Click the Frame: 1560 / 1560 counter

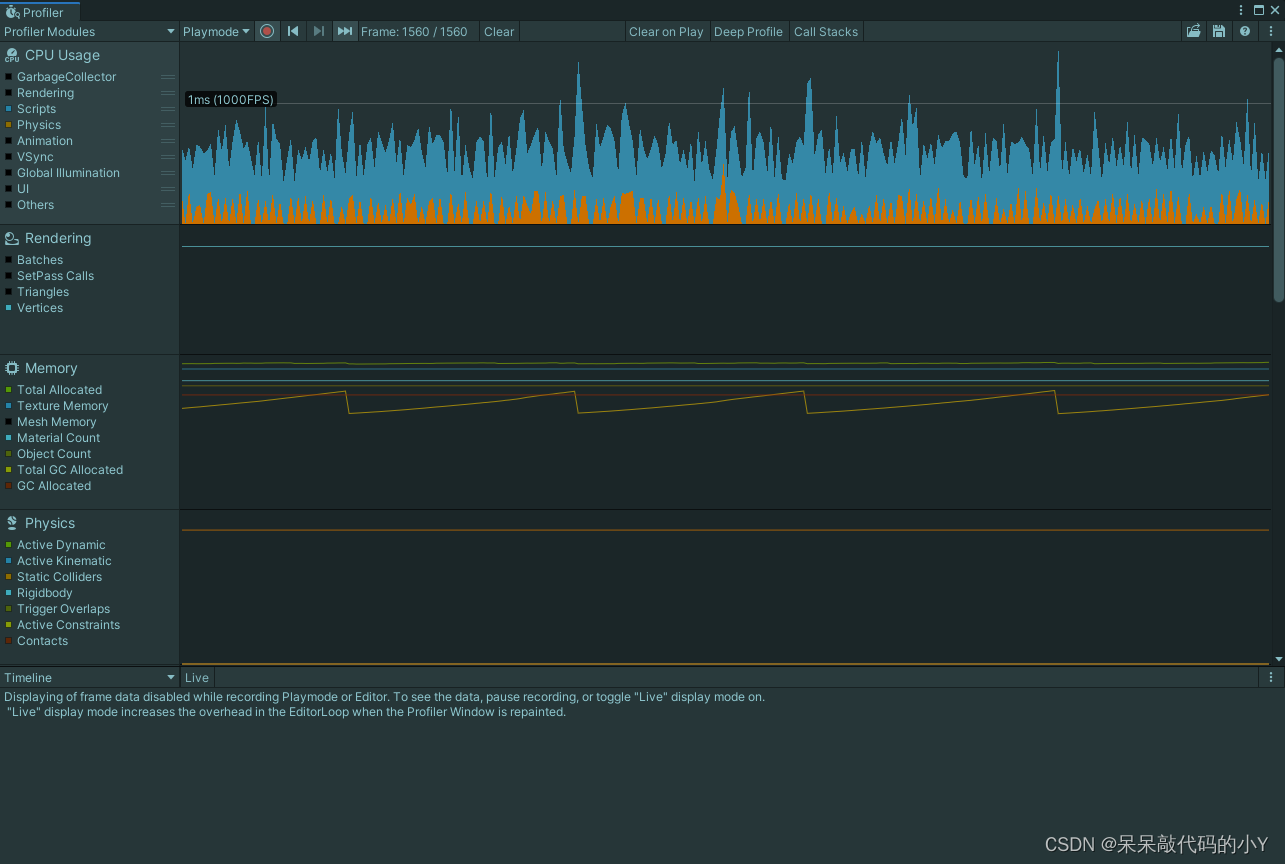[x=414, y=31]
